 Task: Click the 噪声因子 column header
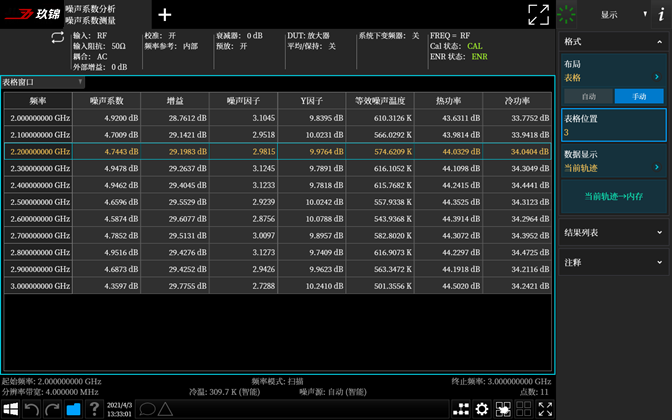click(x=243, y=101)
